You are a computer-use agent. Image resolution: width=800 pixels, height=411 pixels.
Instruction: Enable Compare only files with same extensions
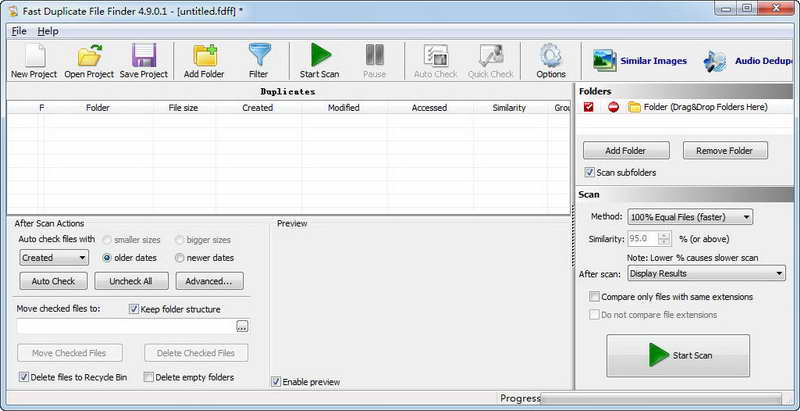pyautogui.click(x=594, y=296)
